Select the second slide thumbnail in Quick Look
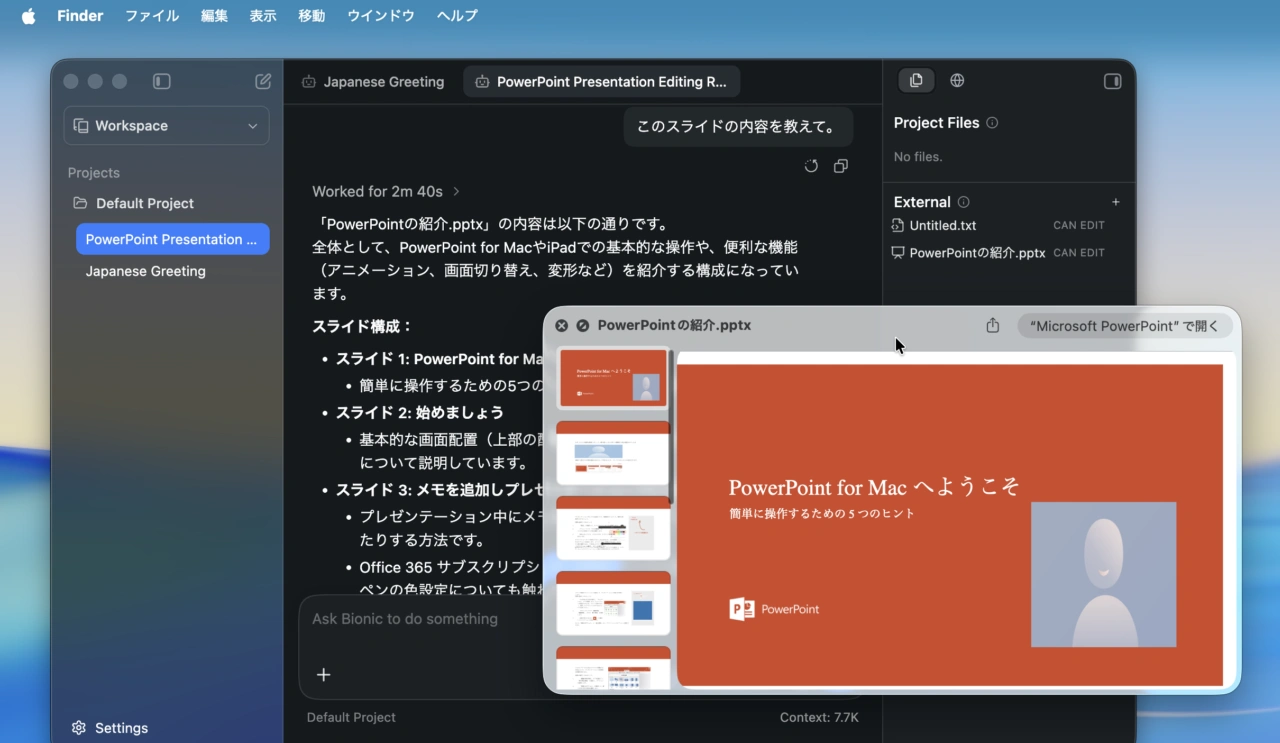The image size is (1280, 743). (613, 453)
